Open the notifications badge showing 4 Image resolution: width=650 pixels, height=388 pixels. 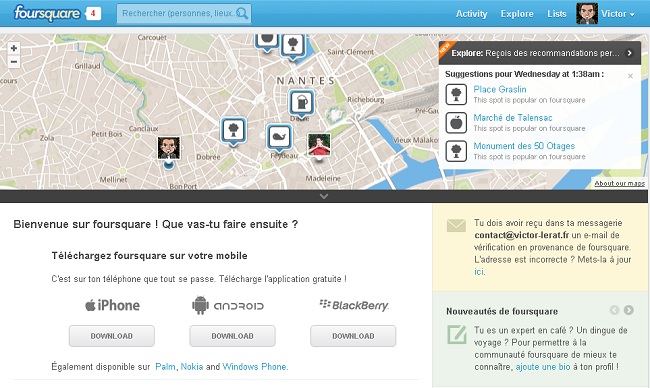click(x=93, y=13)
